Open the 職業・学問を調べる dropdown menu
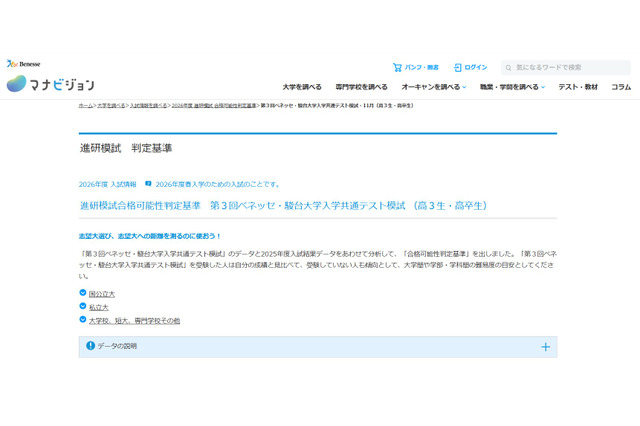Image resolution: width=640 pixels, height=426 pixels. pos(512,87)
